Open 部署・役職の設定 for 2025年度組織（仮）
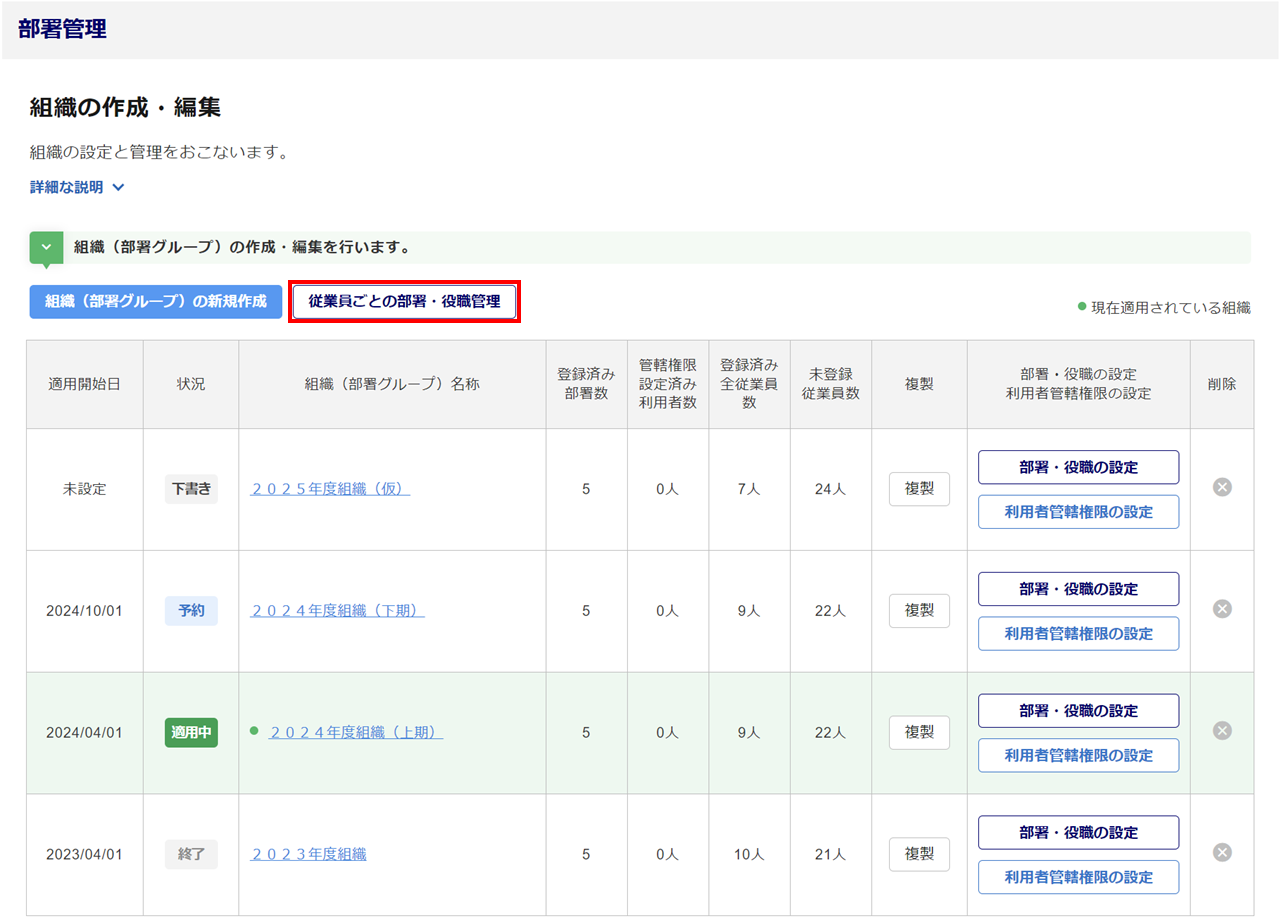The height and width of the screenshot is (921, 1282). (1078, 467)
